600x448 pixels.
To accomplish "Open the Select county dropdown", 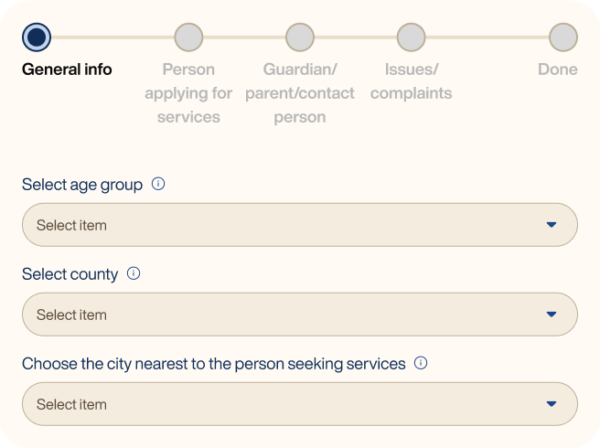I will point(300,314).
